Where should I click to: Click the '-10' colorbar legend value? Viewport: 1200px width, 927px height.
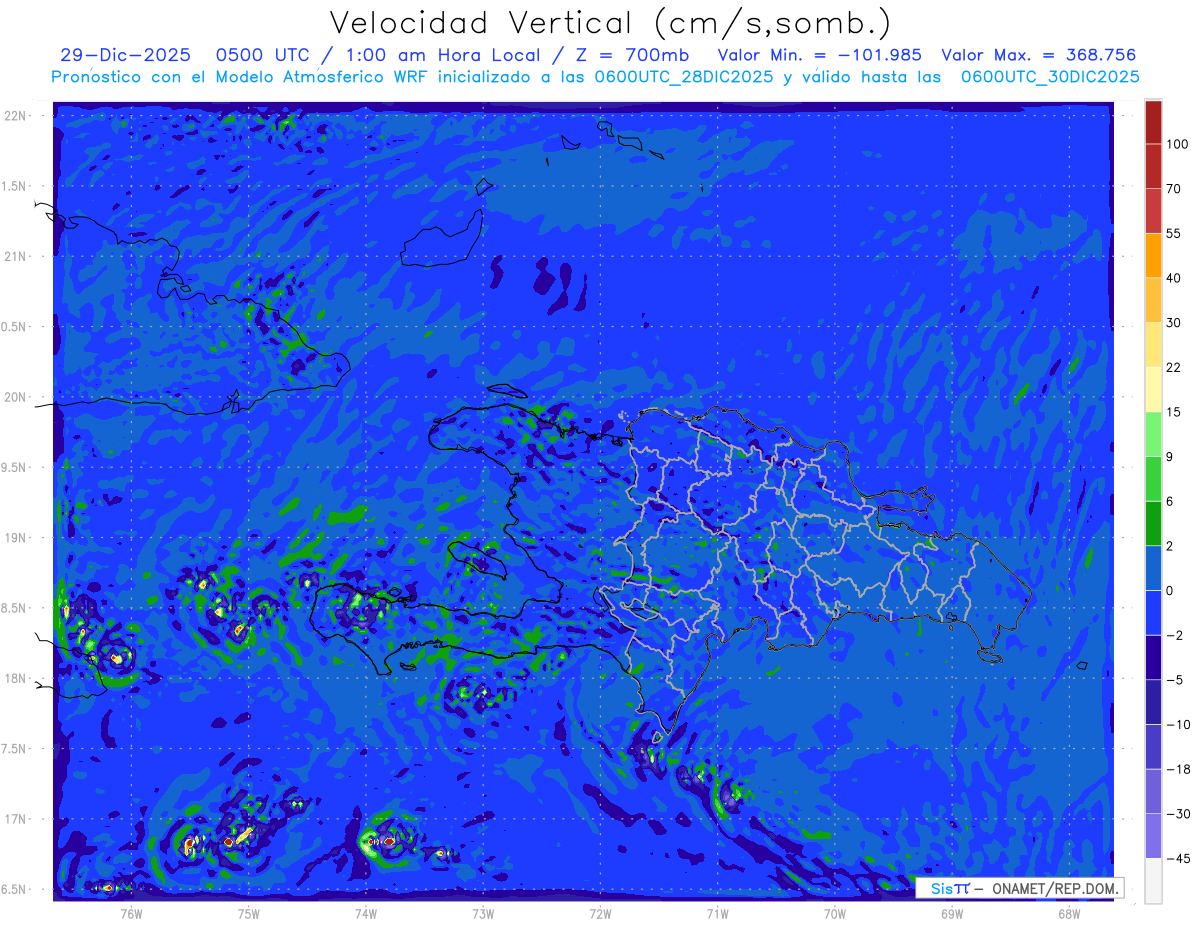pos(1177,724)
